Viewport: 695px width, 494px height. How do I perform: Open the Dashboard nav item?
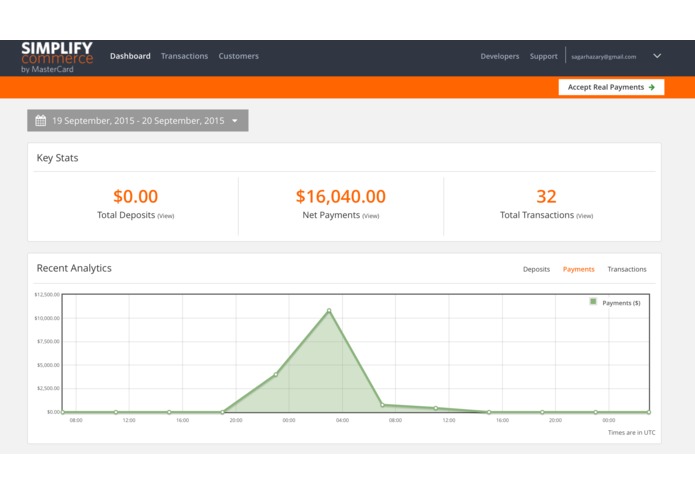coord(130,56)
